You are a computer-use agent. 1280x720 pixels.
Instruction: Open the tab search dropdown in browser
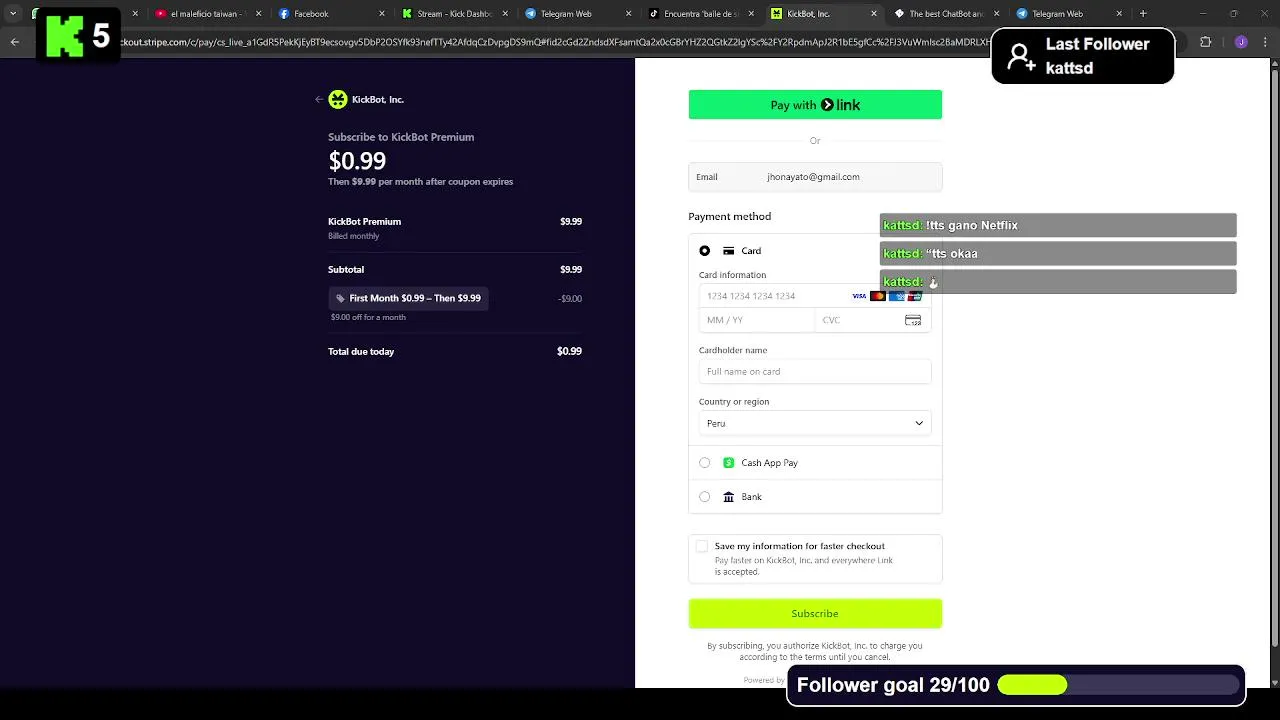[x=13, y=14]
